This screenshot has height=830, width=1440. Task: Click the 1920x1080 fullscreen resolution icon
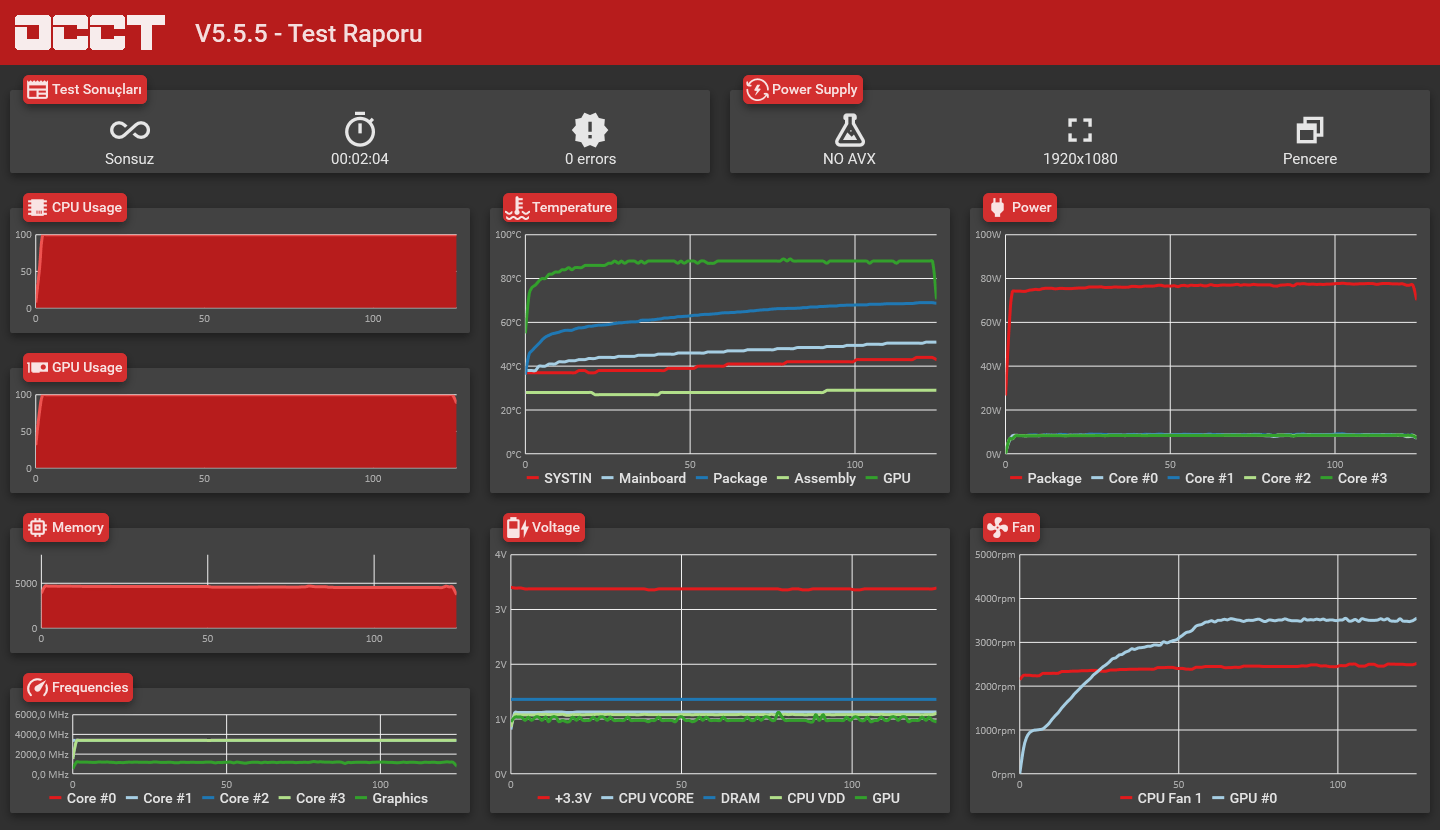coord(1080,129)
